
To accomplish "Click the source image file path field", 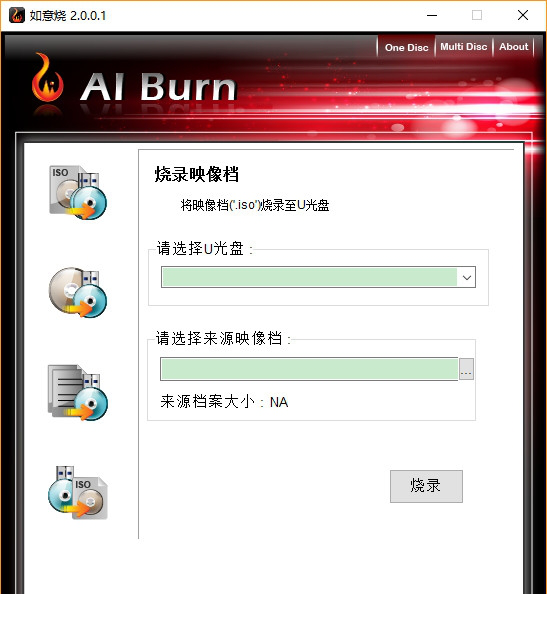I will click(x=309, y=369).
